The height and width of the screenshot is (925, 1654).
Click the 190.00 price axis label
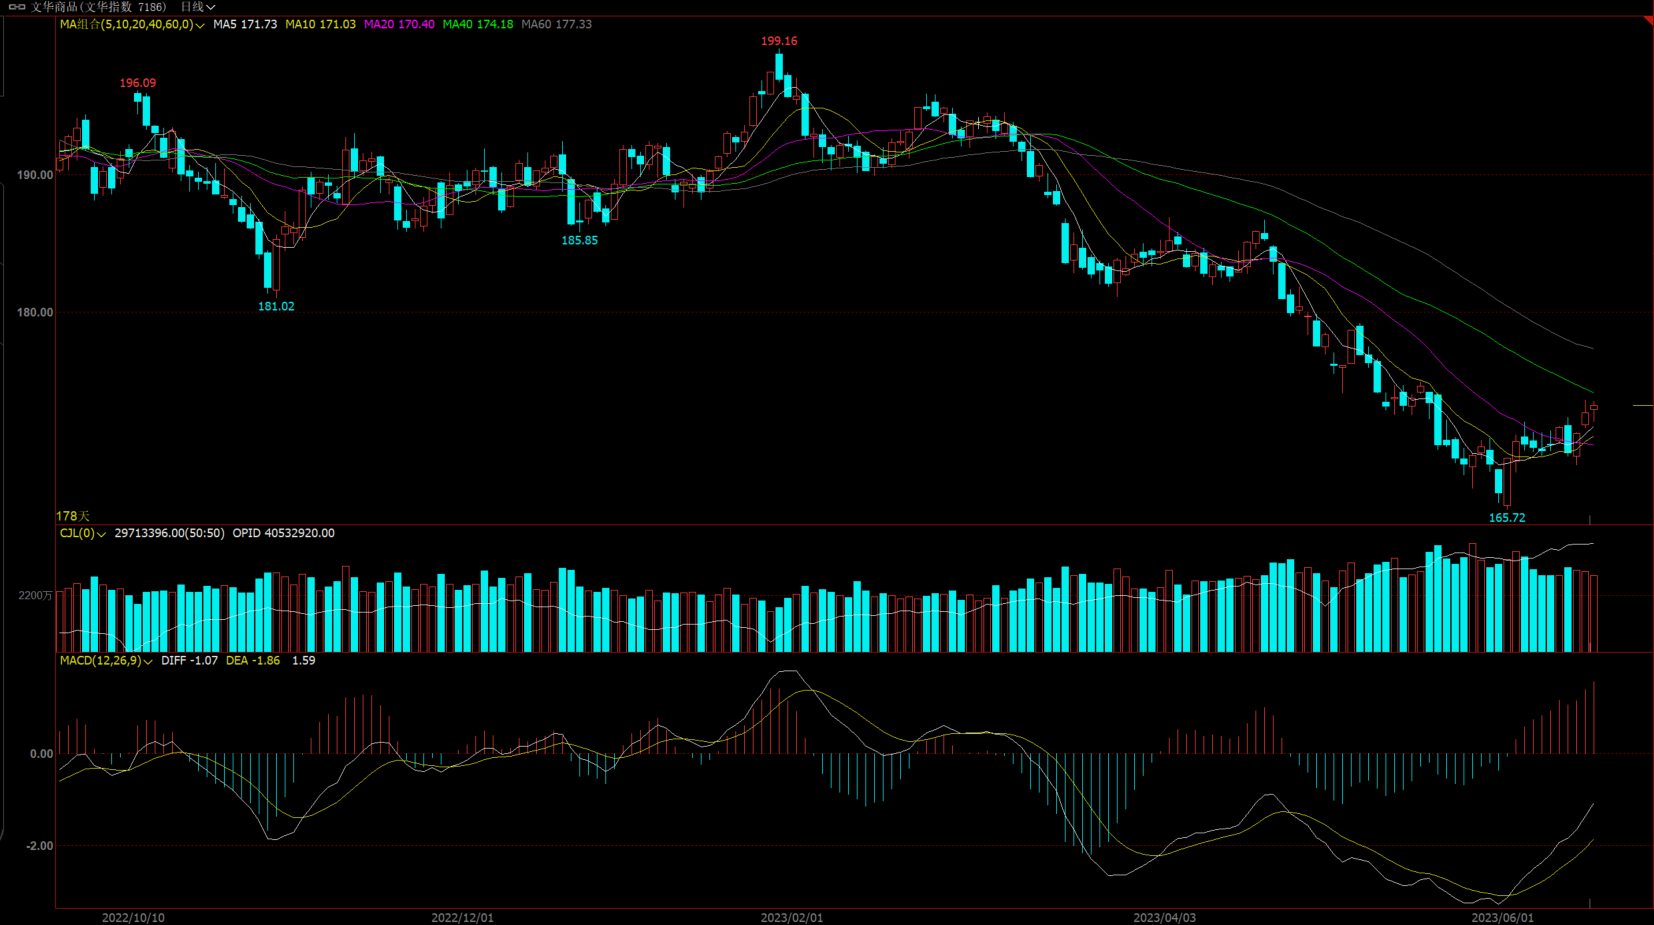coord(35,175)
